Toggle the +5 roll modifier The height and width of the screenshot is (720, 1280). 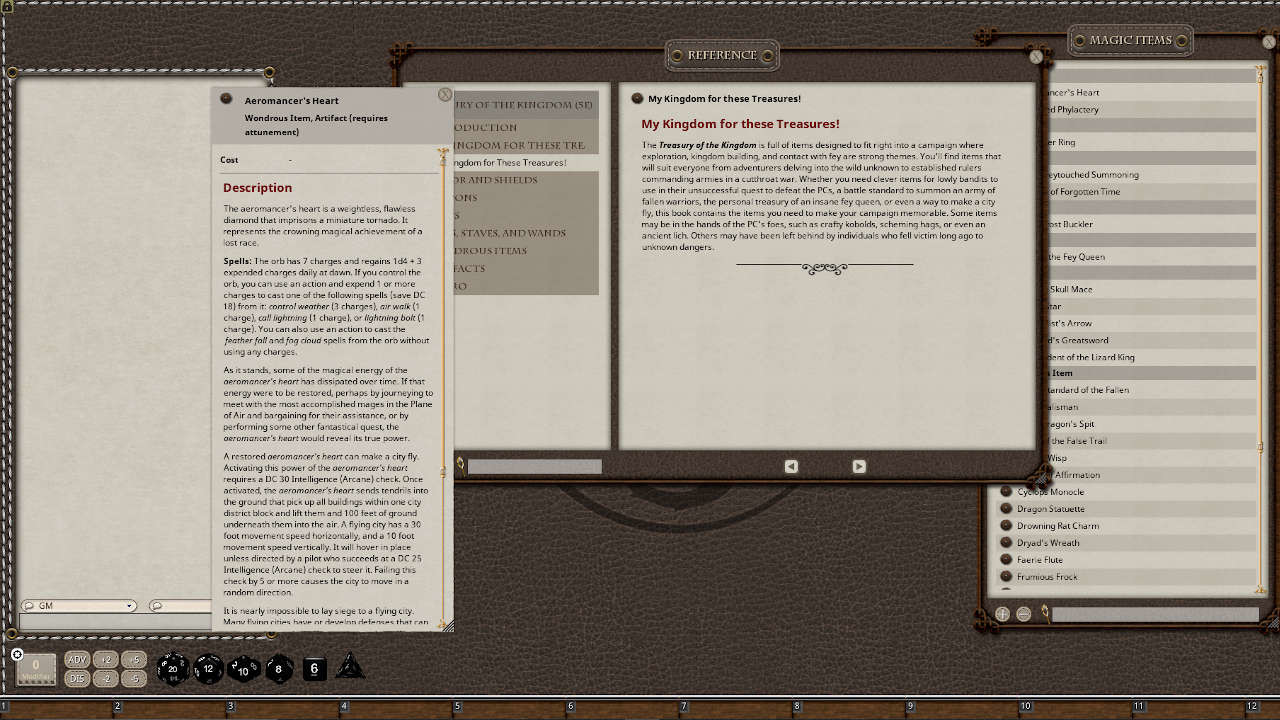(x=133, y=659)
